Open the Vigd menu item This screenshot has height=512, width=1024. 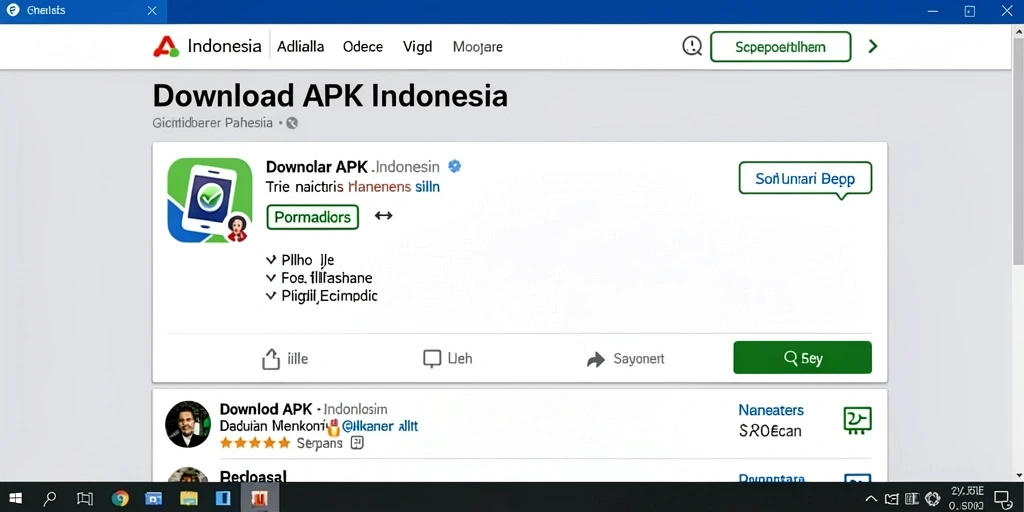click(x=417, y=47)
